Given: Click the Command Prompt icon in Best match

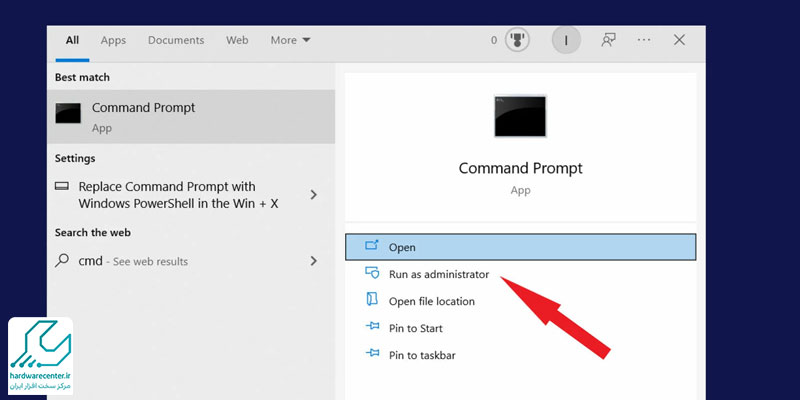Looking at the screenshot, I should coord(68,113).
